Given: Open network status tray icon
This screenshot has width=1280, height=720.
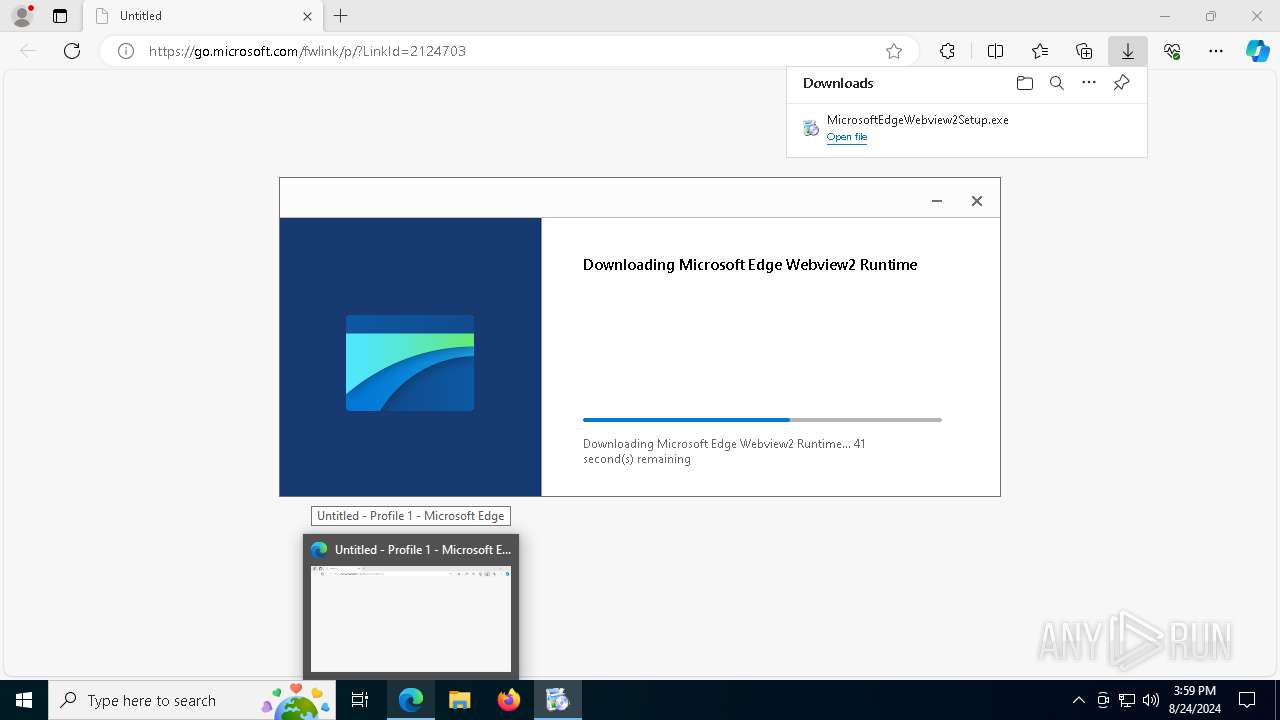Looking at the screenshot, I should [1127, 700].
